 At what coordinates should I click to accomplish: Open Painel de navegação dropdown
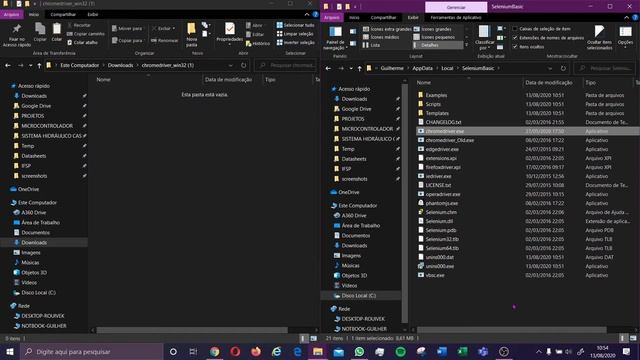click(335, 45)
